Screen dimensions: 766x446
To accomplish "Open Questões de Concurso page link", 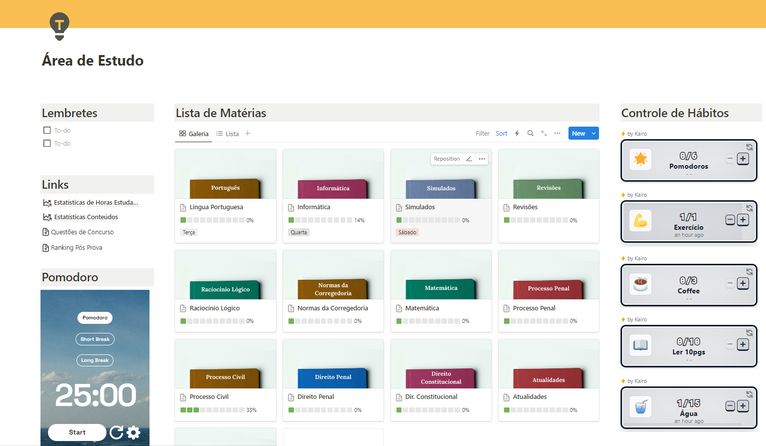I will (x=78, y=232).
